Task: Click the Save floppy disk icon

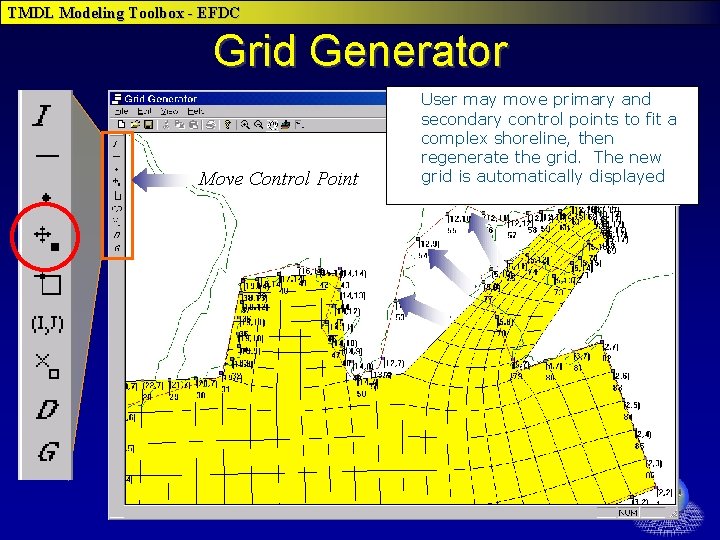Action: point(148,124)
